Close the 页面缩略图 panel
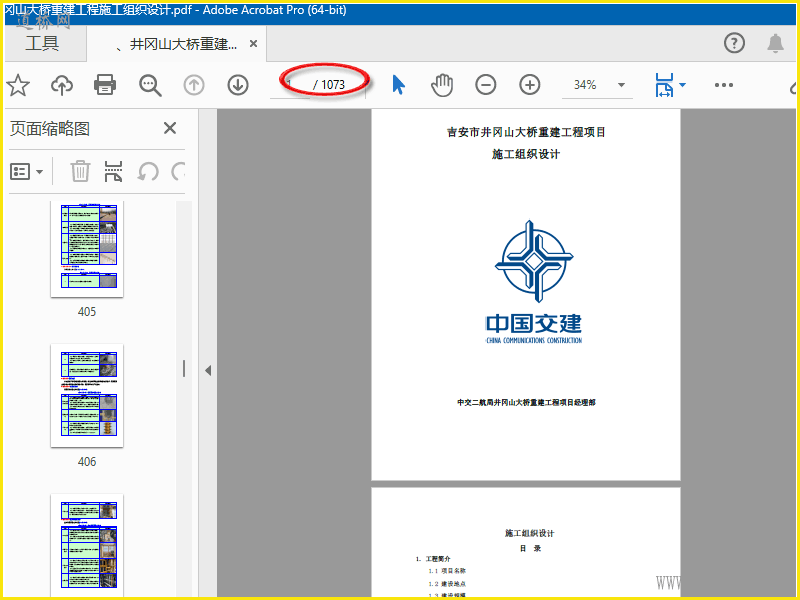Image resolution: width=800 pixels, height=600 pixels. [x=170, y=128]
